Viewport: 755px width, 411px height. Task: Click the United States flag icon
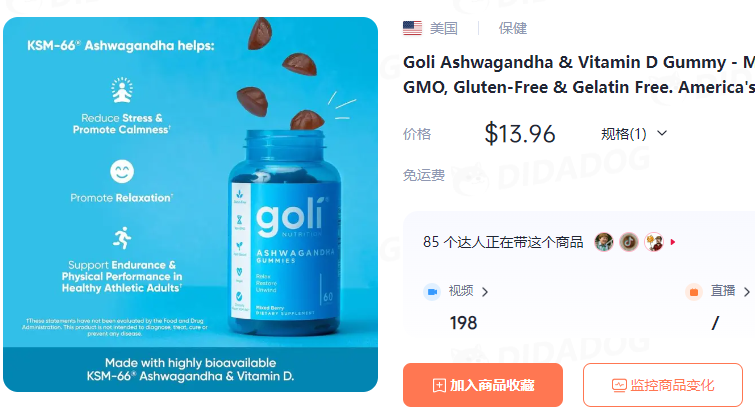(412, 28)
